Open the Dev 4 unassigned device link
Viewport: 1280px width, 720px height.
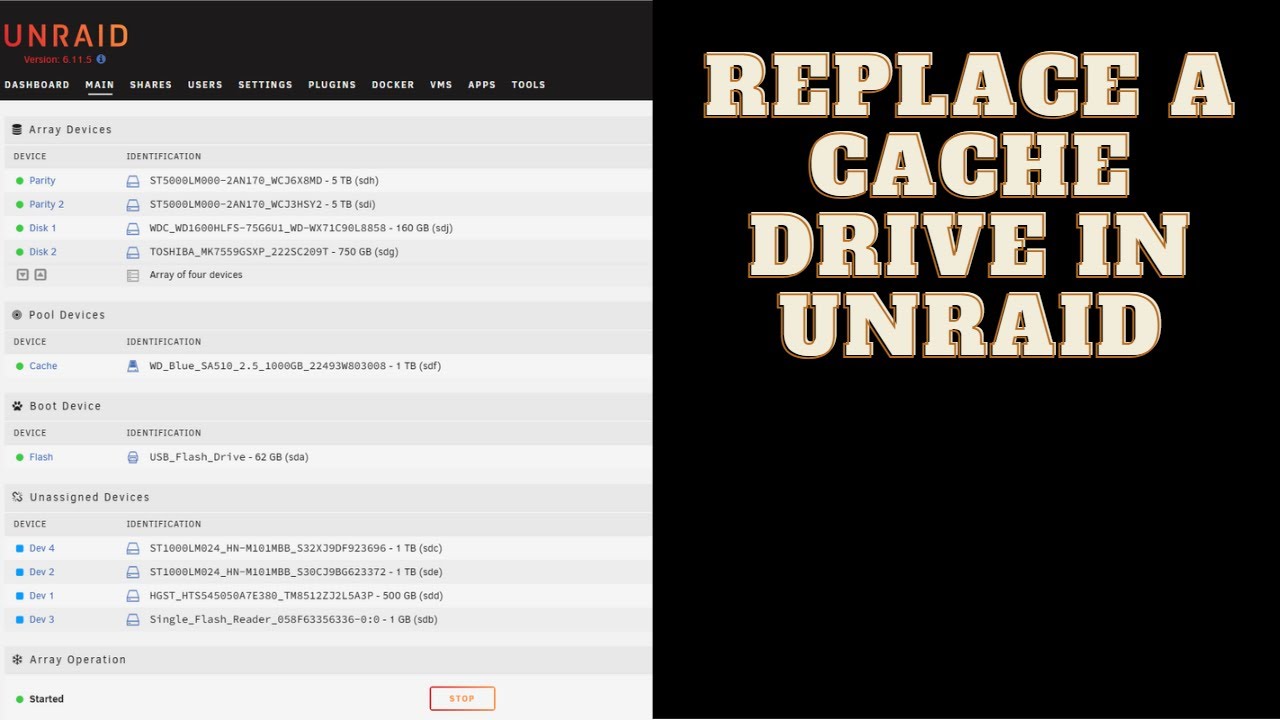[x=42, y=549]
